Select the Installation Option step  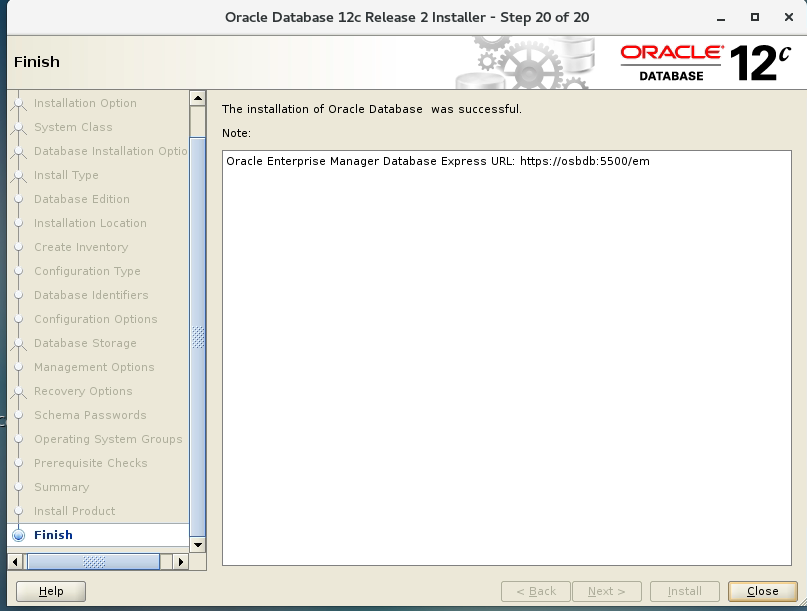[x=85, y=103]
